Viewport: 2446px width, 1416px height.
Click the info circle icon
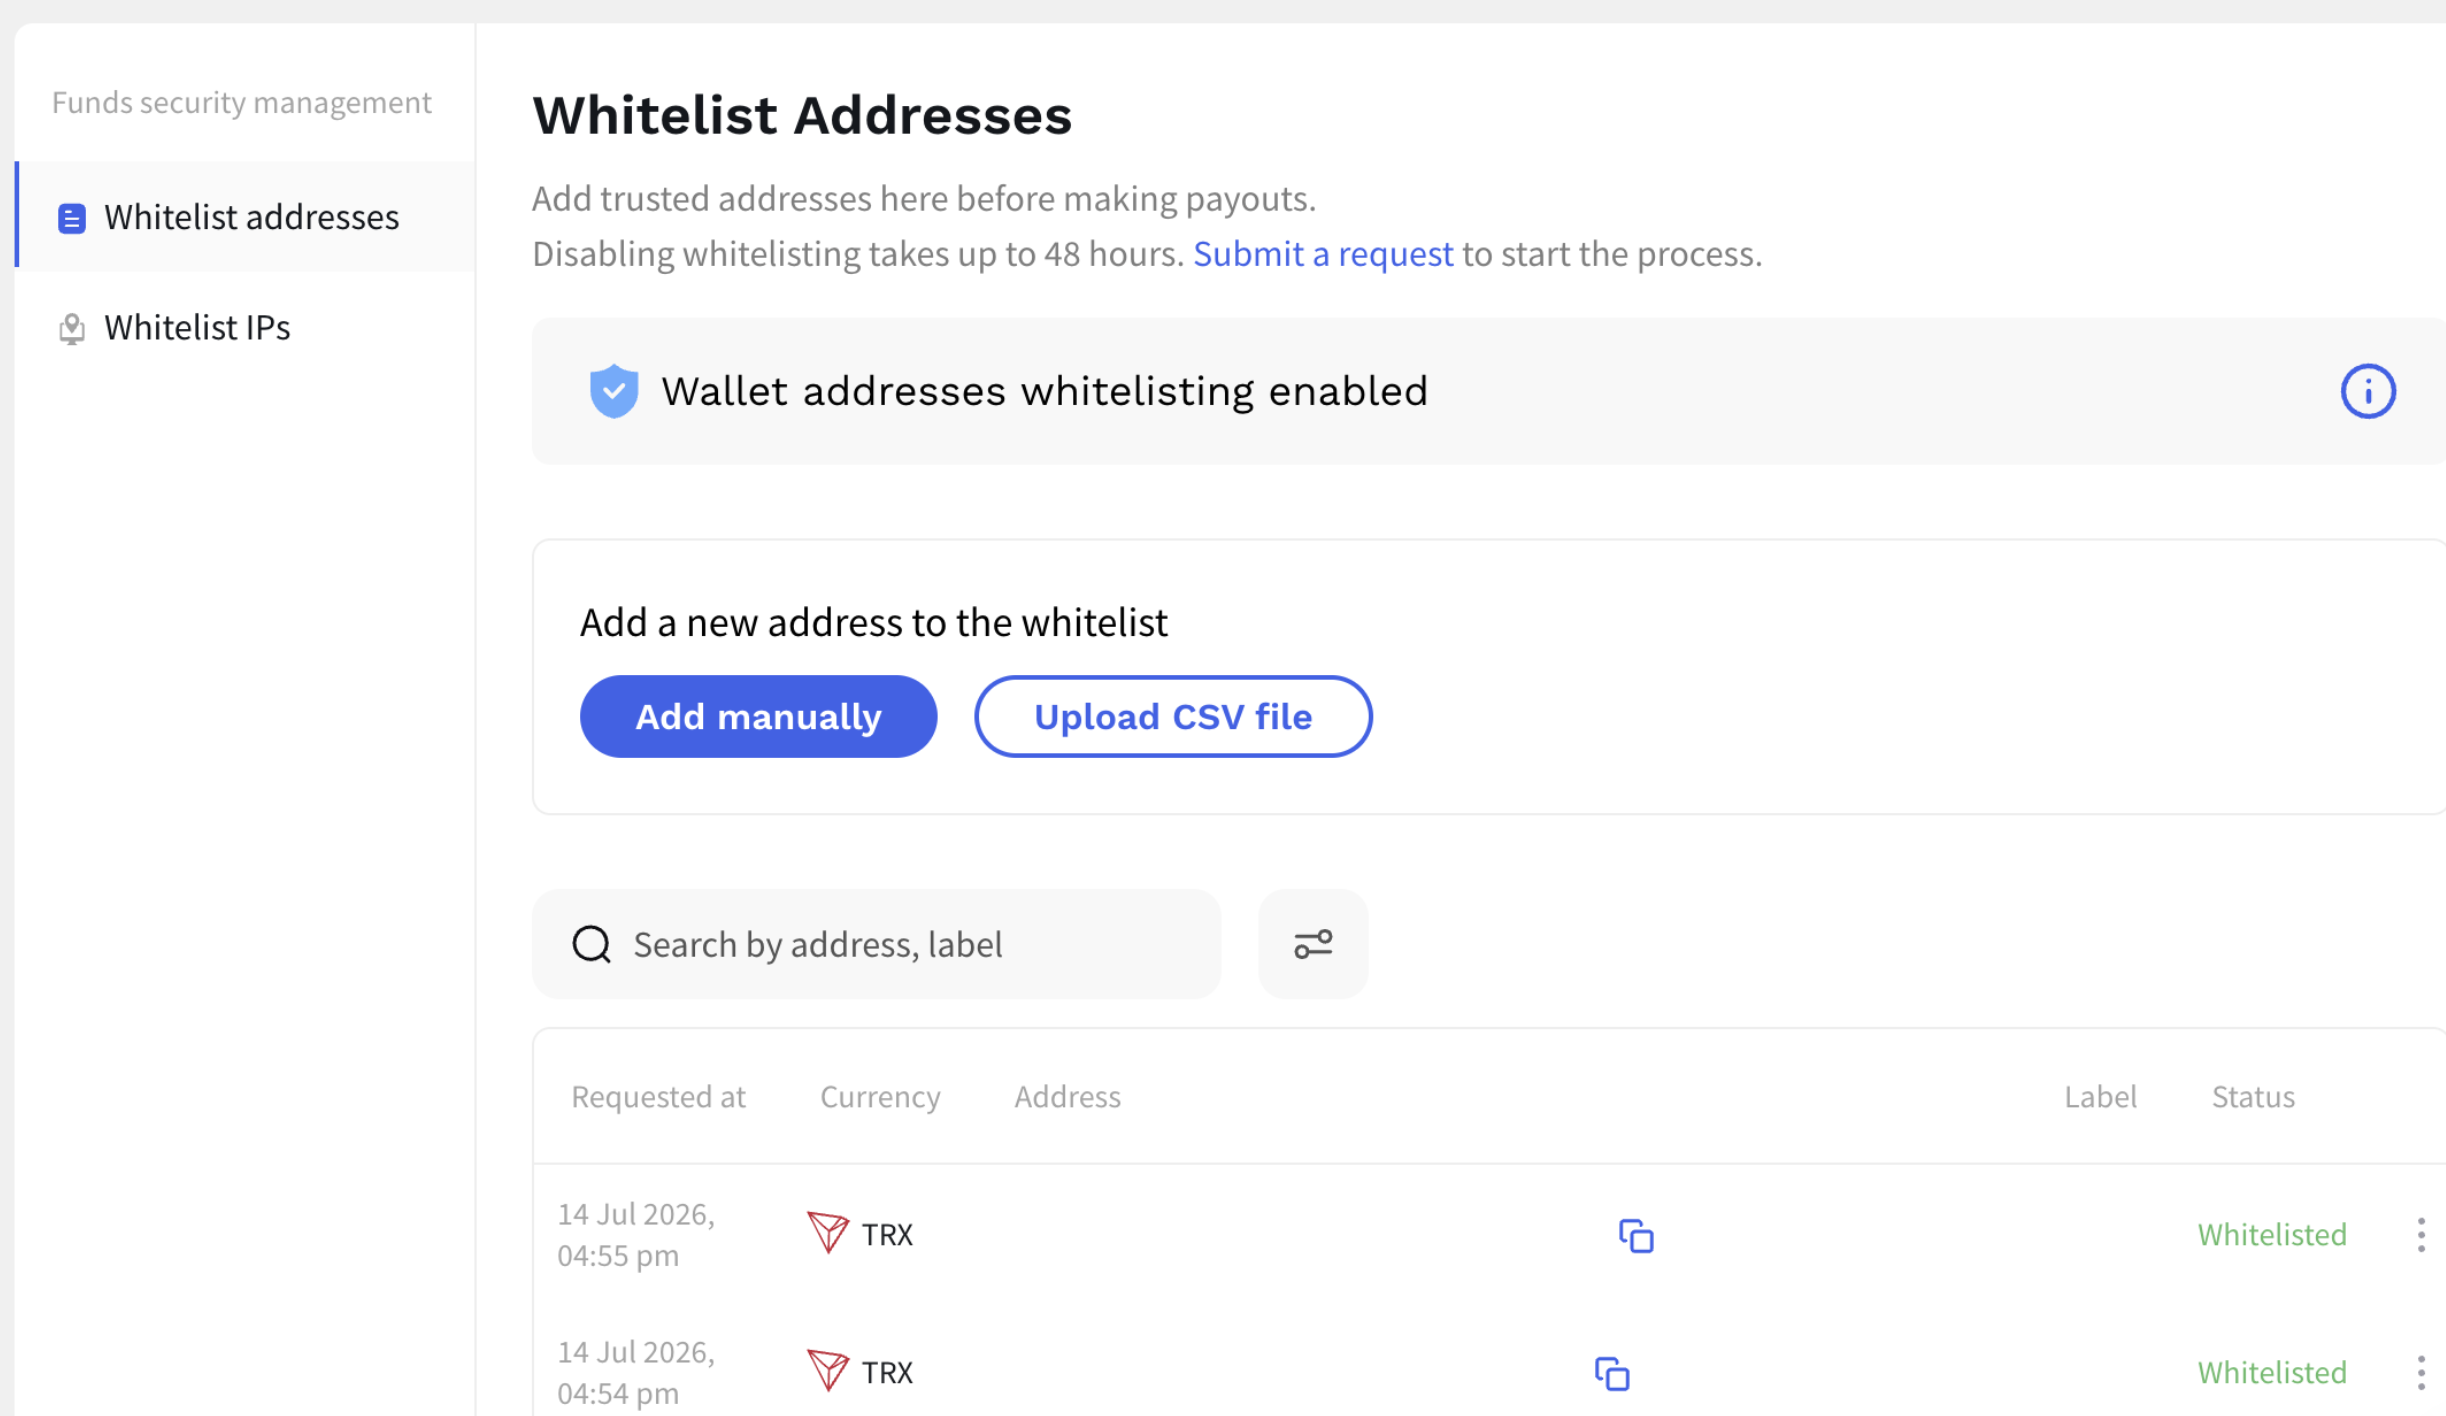tap(2367, 391)
